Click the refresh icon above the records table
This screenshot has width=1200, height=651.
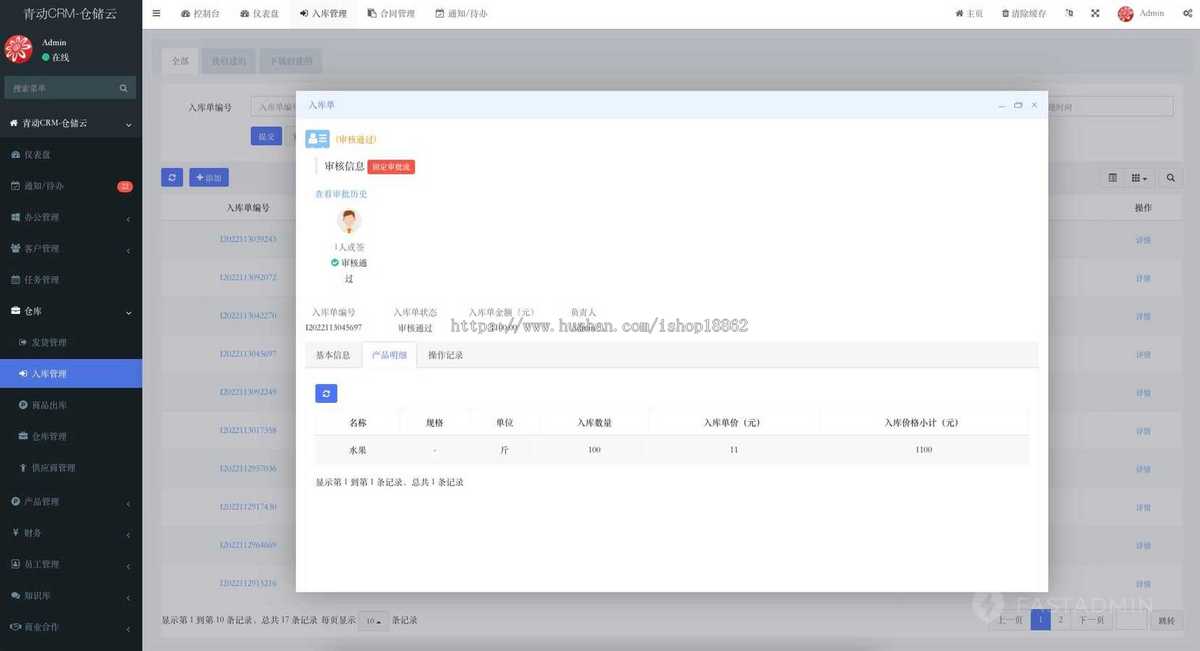pos(171,177)
